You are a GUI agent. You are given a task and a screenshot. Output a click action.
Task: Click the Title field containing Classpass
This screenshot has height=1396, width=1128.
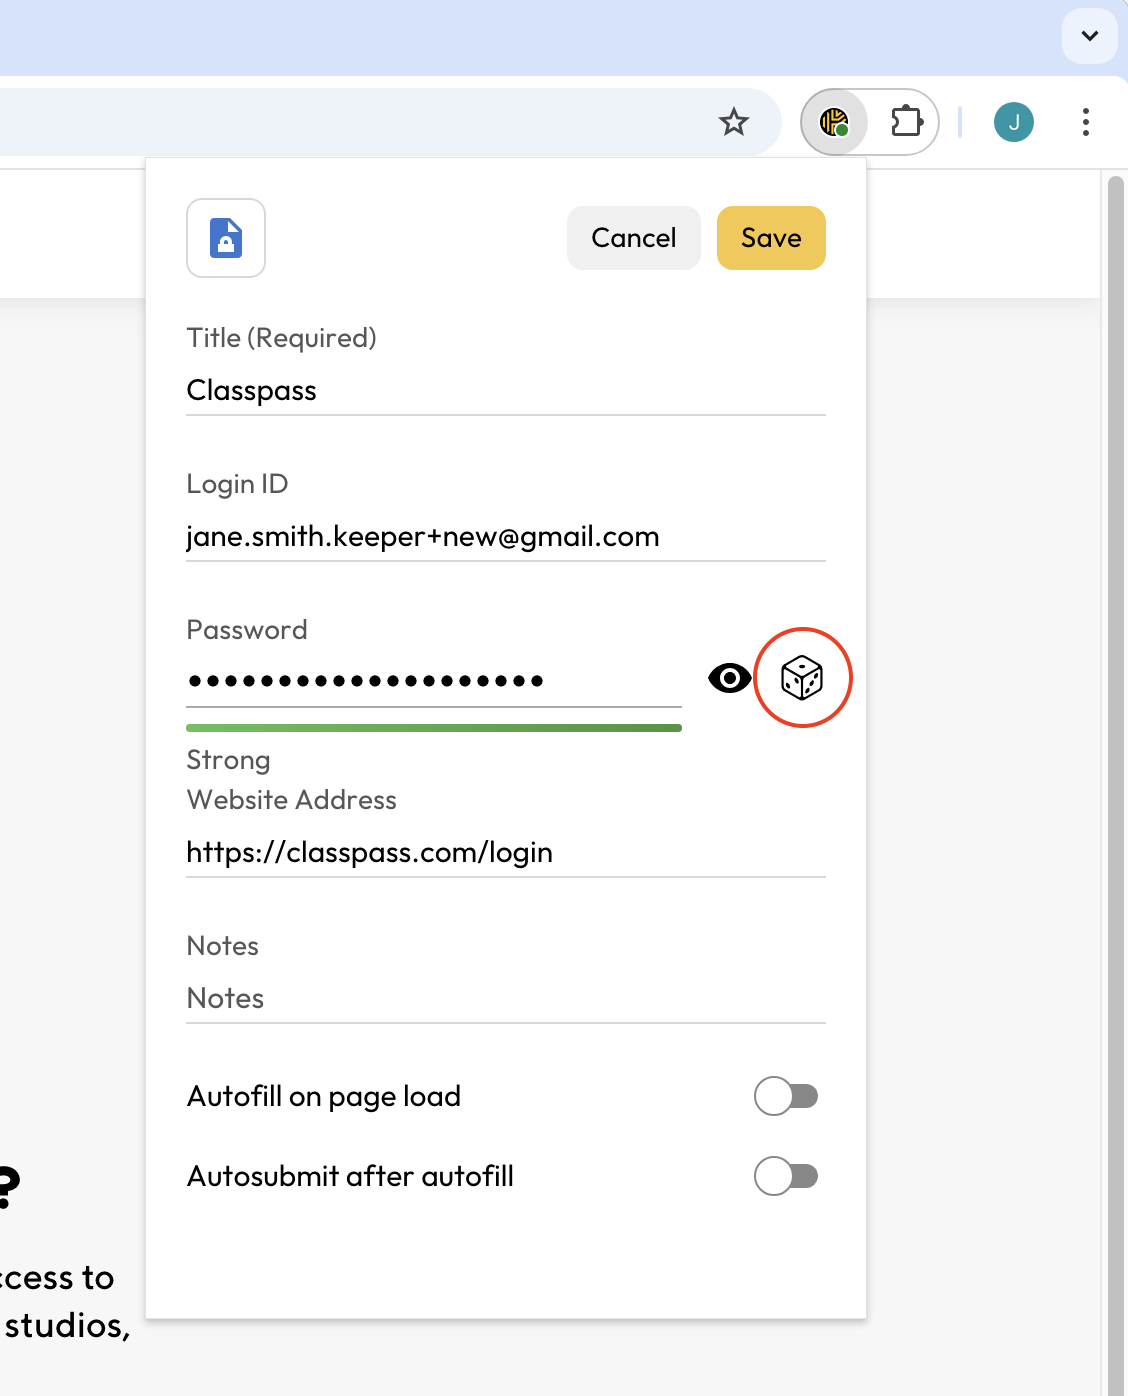click(x=505, y=390)
